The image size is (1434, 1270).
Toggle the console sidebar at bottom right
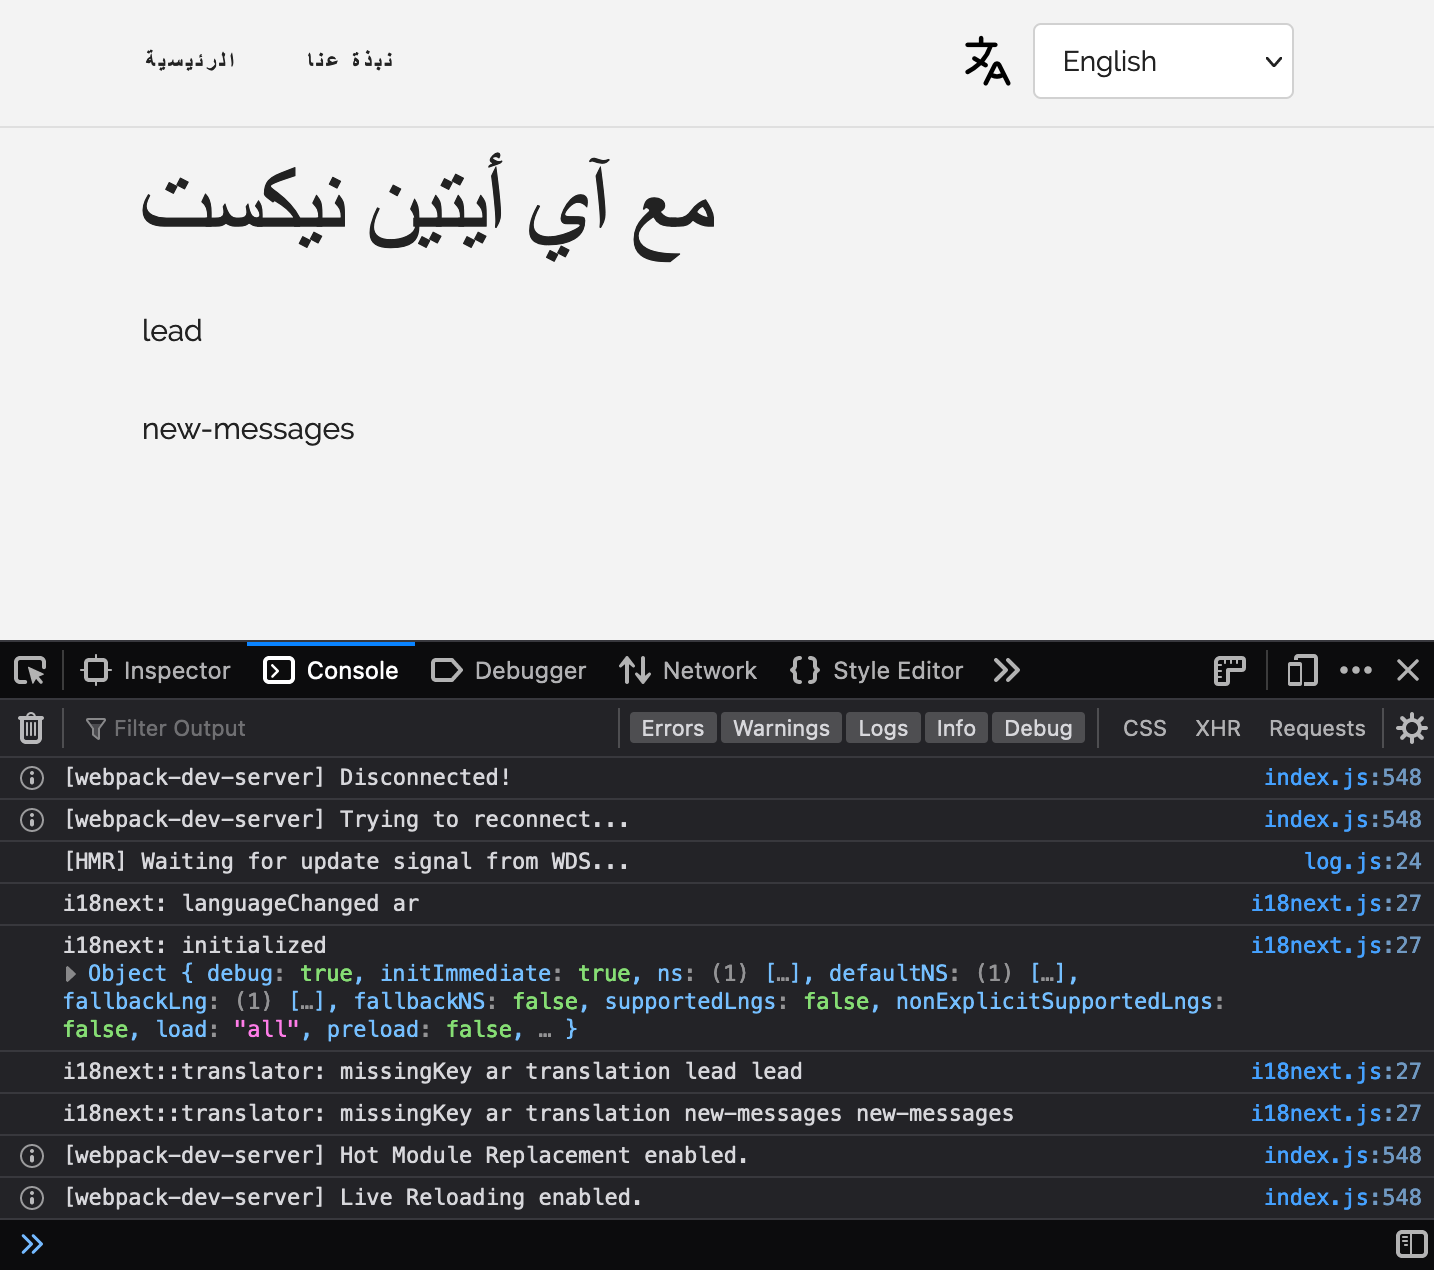[1411, 1244]
